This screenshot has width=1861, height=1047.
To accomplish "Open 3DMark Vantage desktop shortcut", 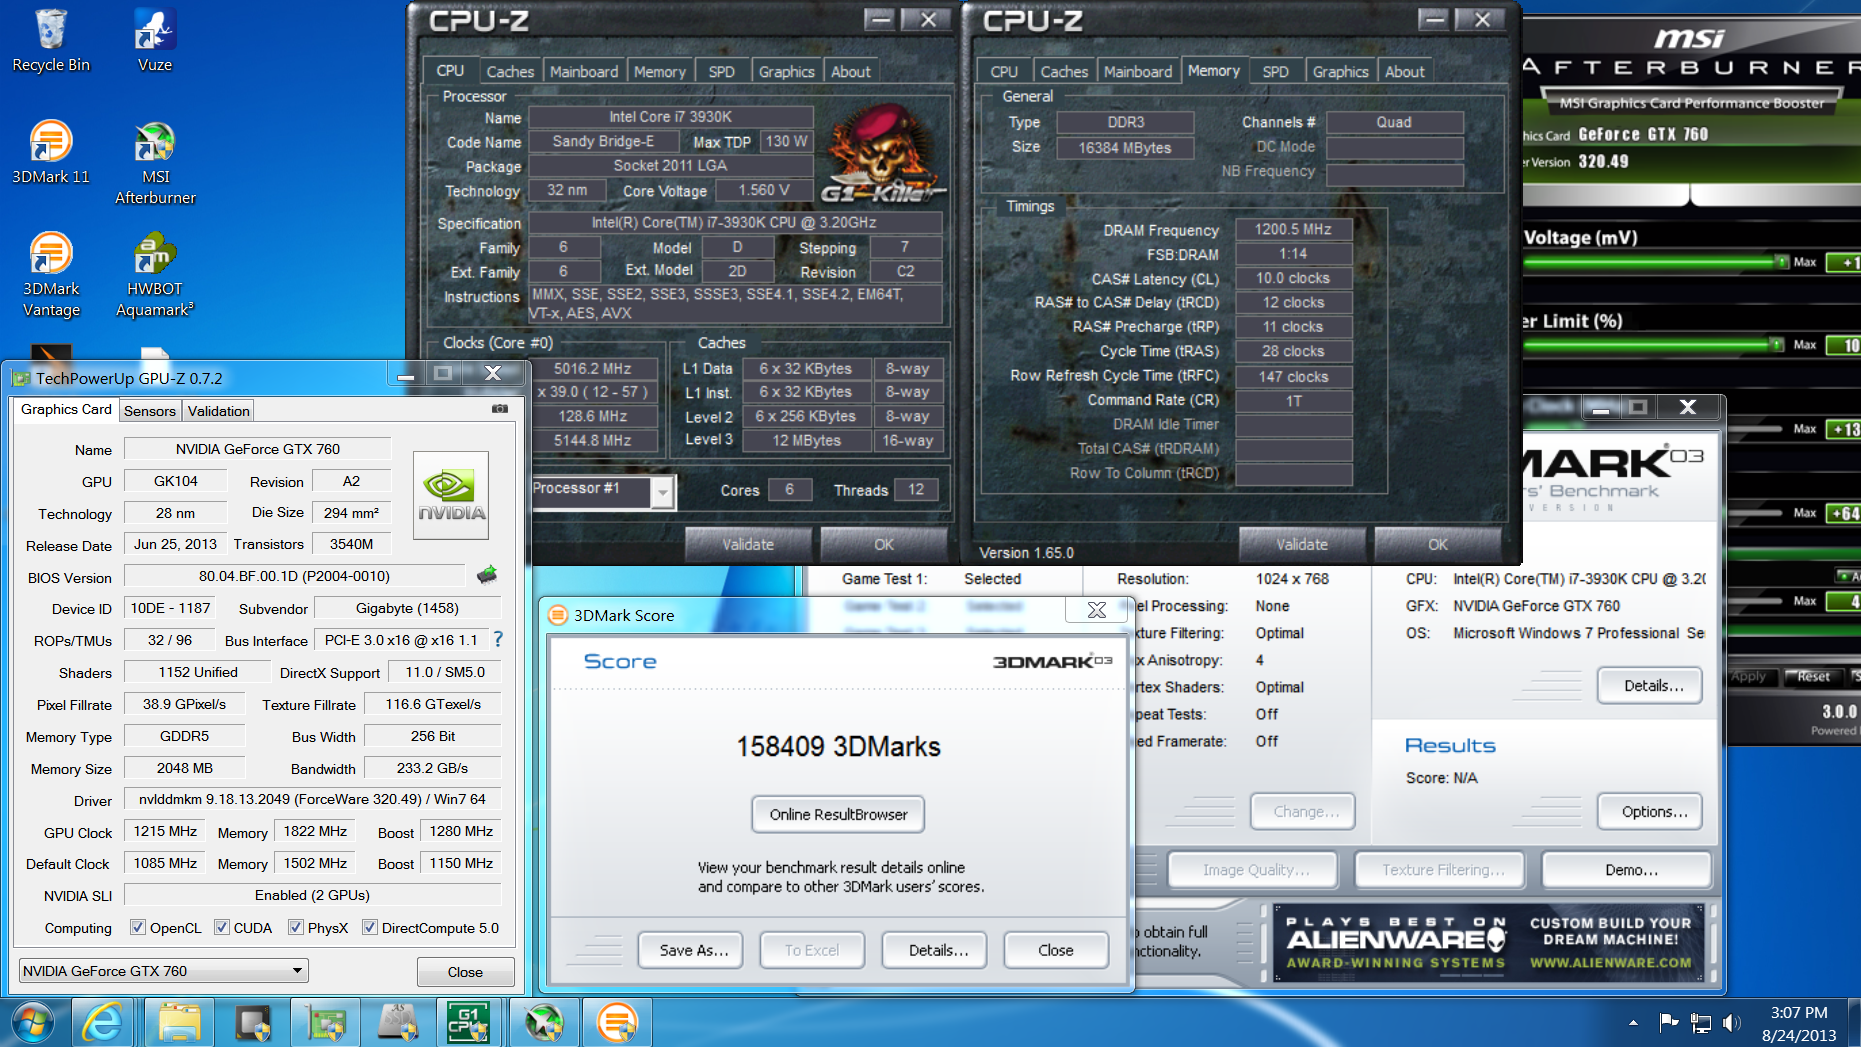I will click(51, 274).
